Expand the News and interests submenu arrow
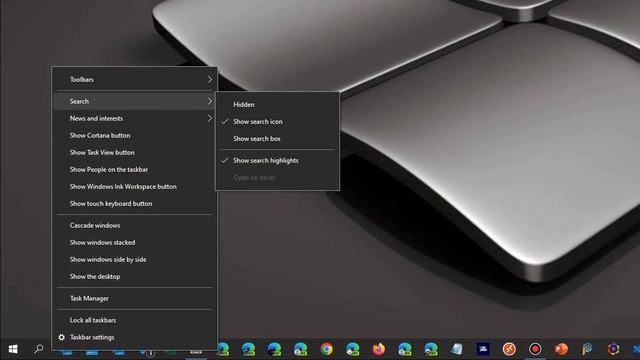This screenshot has width=640, height=360. [x=210, y=118]
